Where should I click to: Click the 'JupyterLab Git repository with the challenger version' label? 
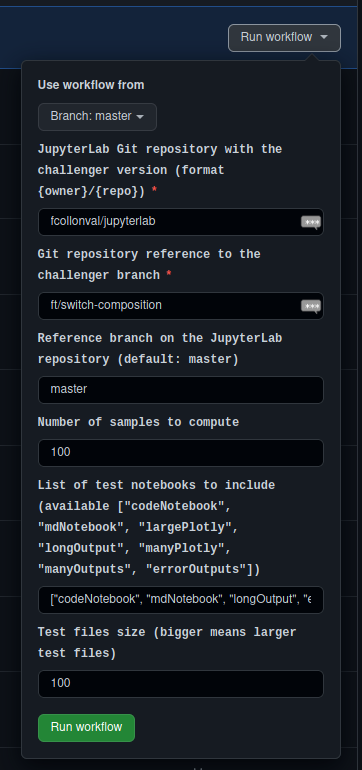pos(160,170)
